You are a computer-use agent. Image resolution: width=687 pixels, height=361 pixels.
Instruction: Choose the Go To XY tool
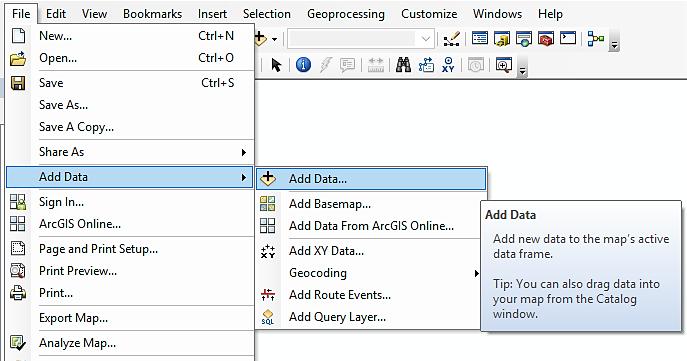448,65
